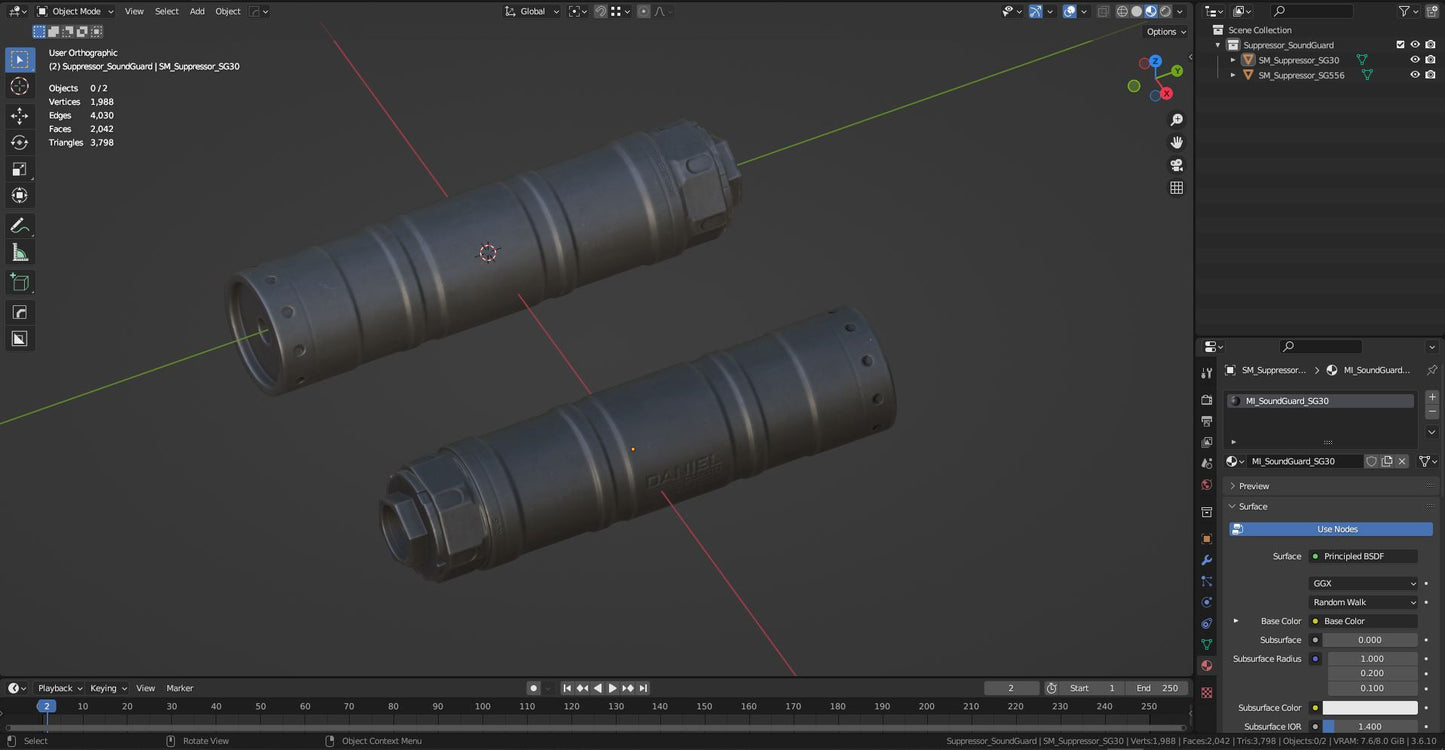Open the GGX distribution dropdown

(x=1362, y=583)
